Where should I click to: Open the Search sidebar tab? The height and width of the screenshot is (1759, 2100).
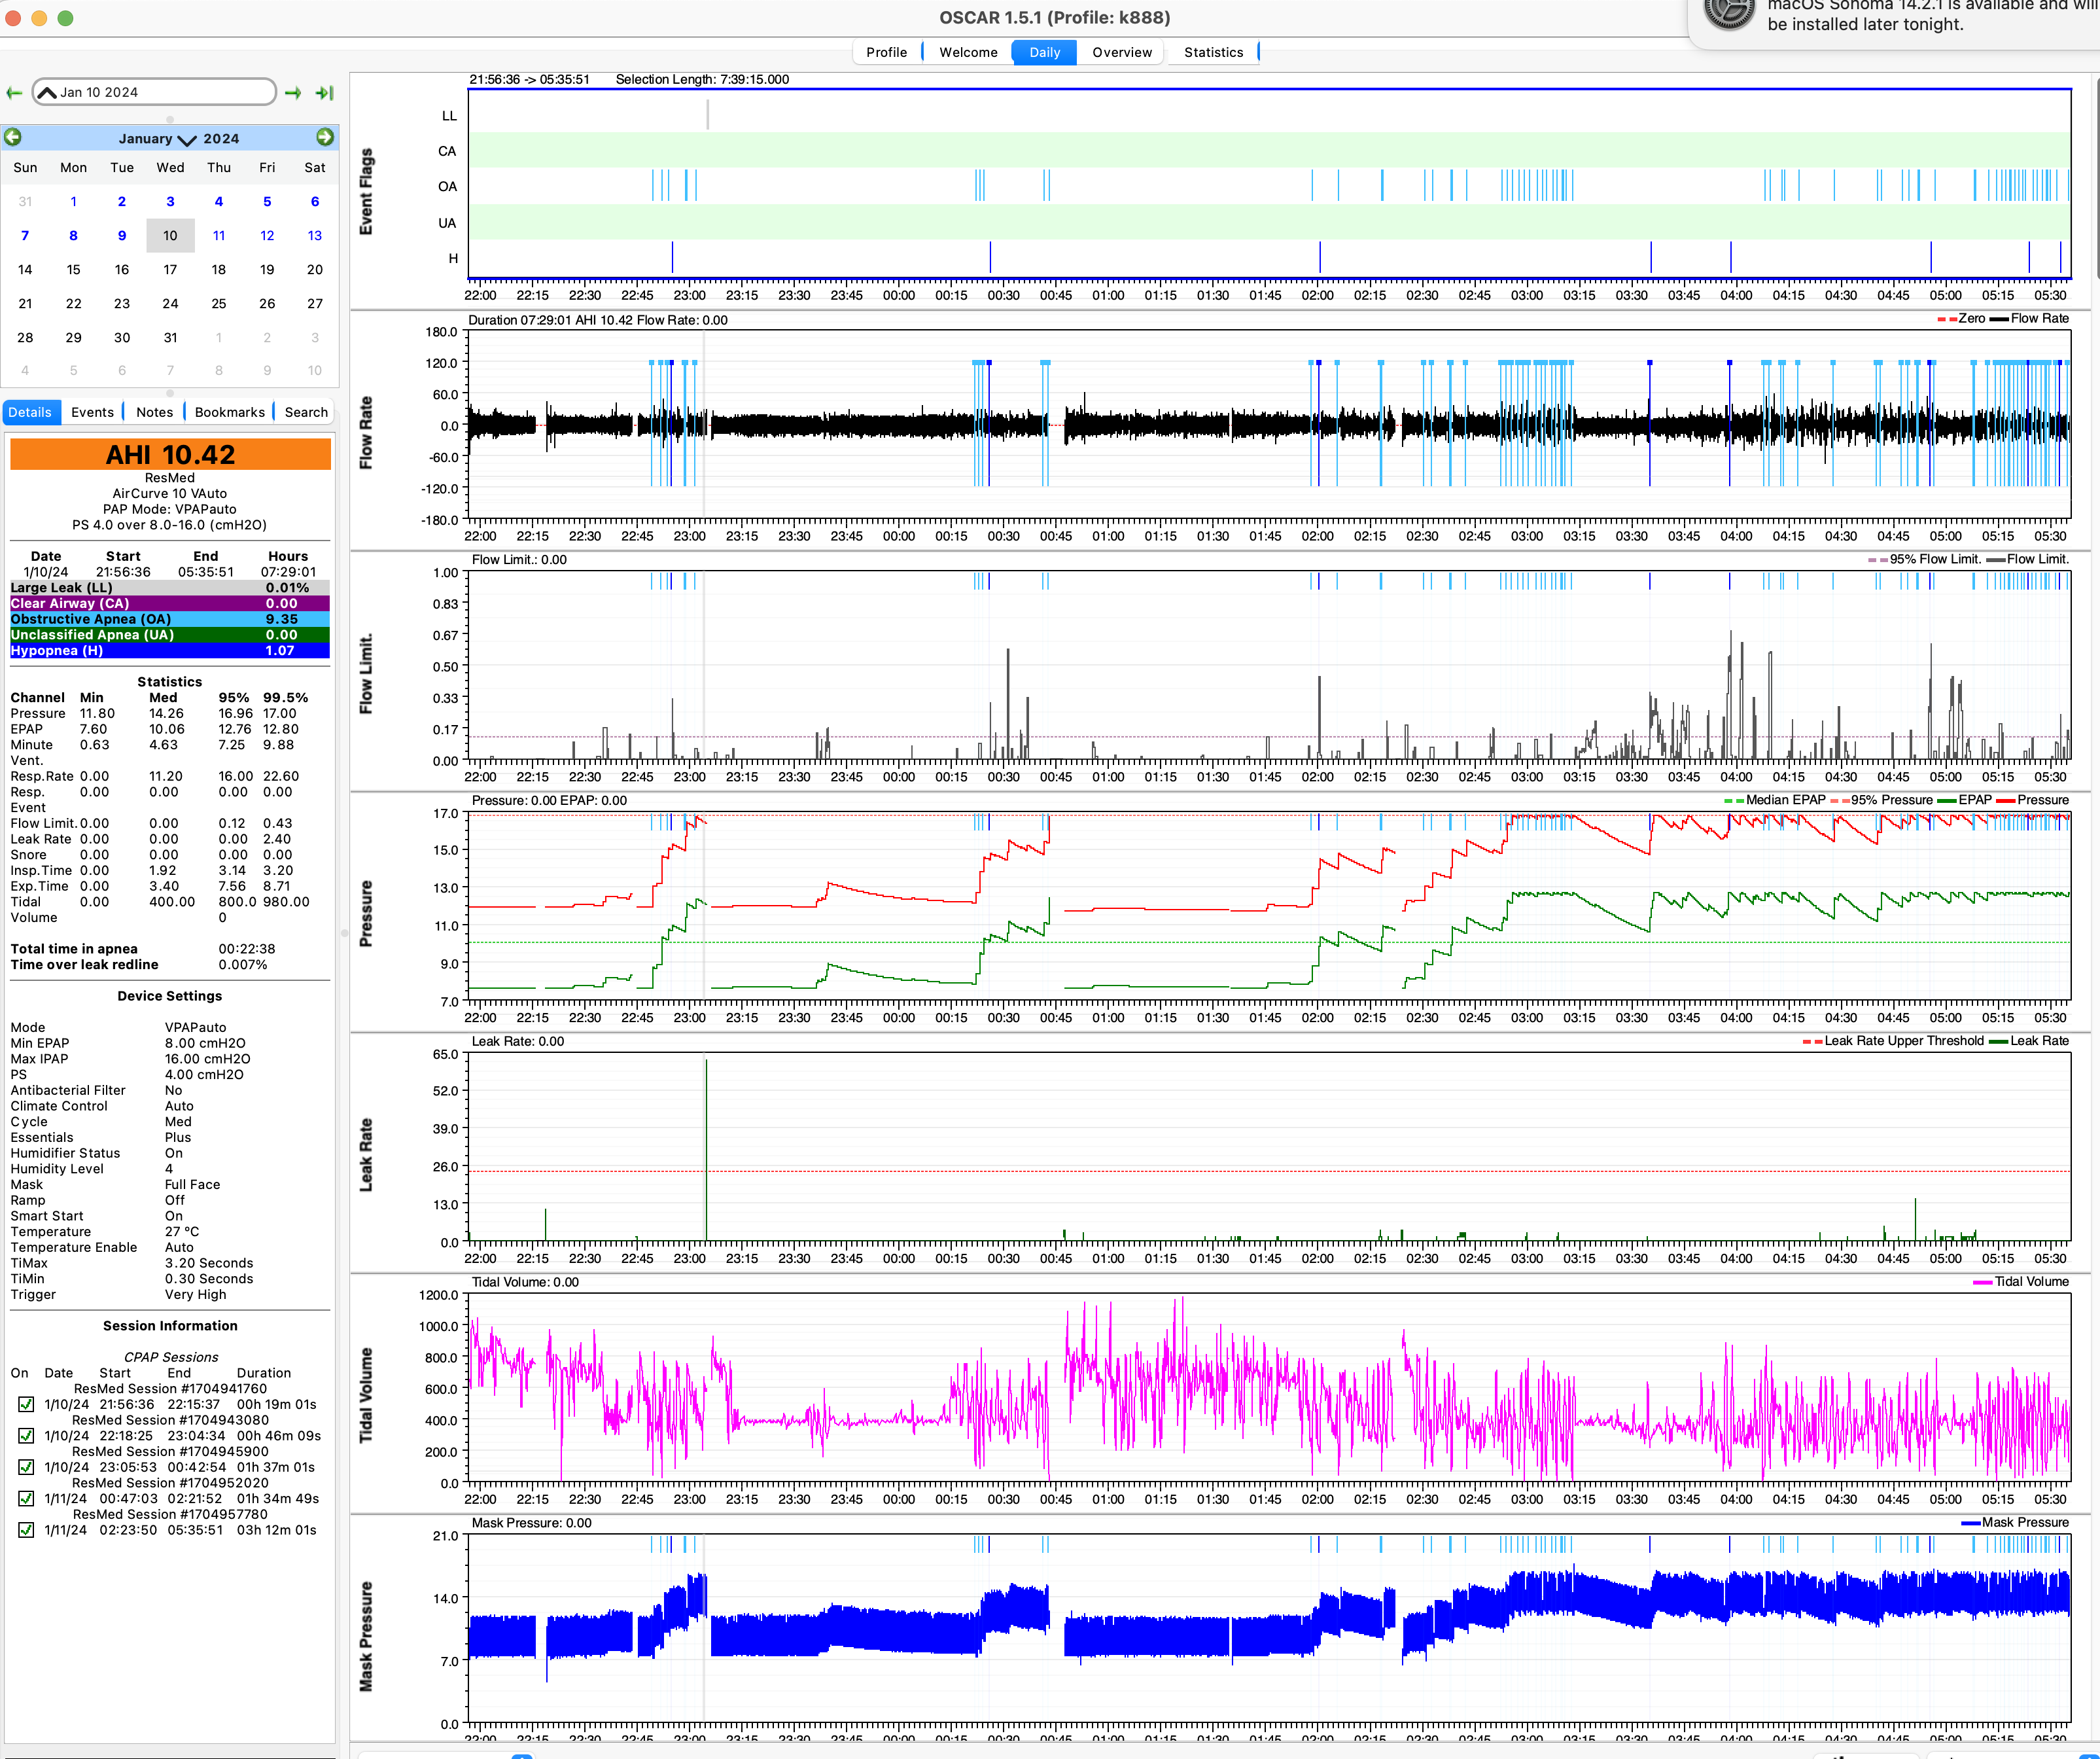[306, 412]
